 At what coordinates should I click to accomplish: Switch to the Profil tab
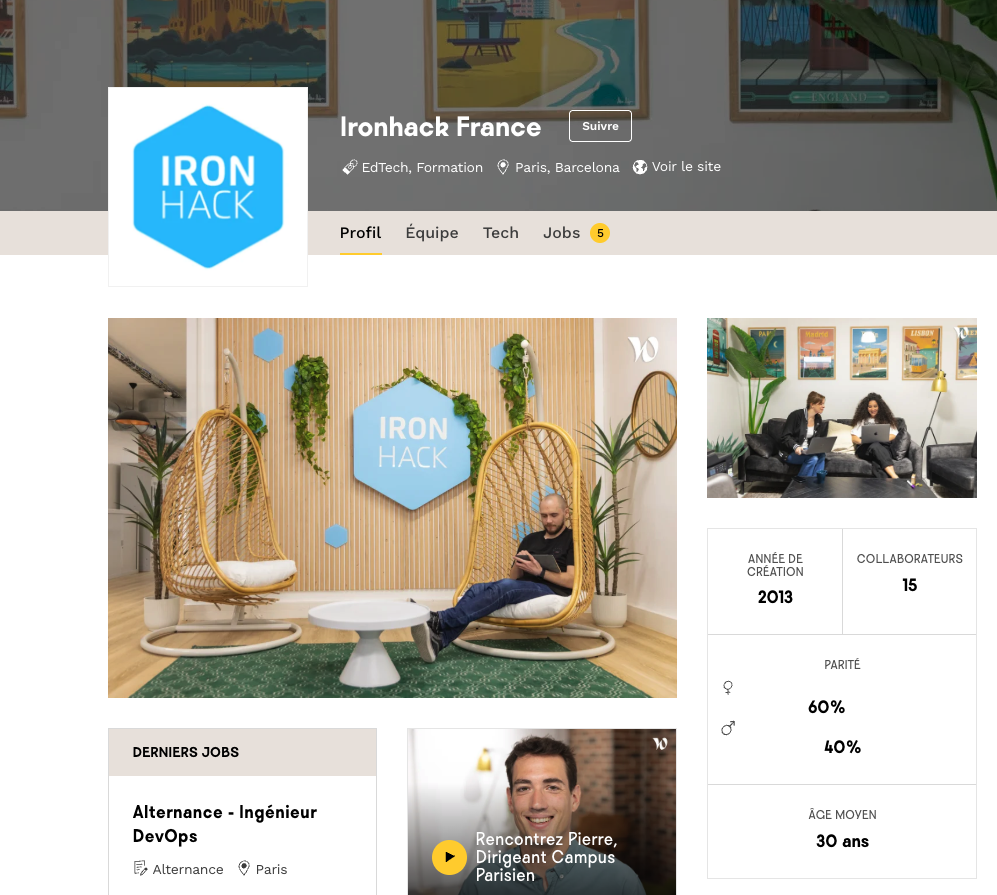tap(361, 233)
